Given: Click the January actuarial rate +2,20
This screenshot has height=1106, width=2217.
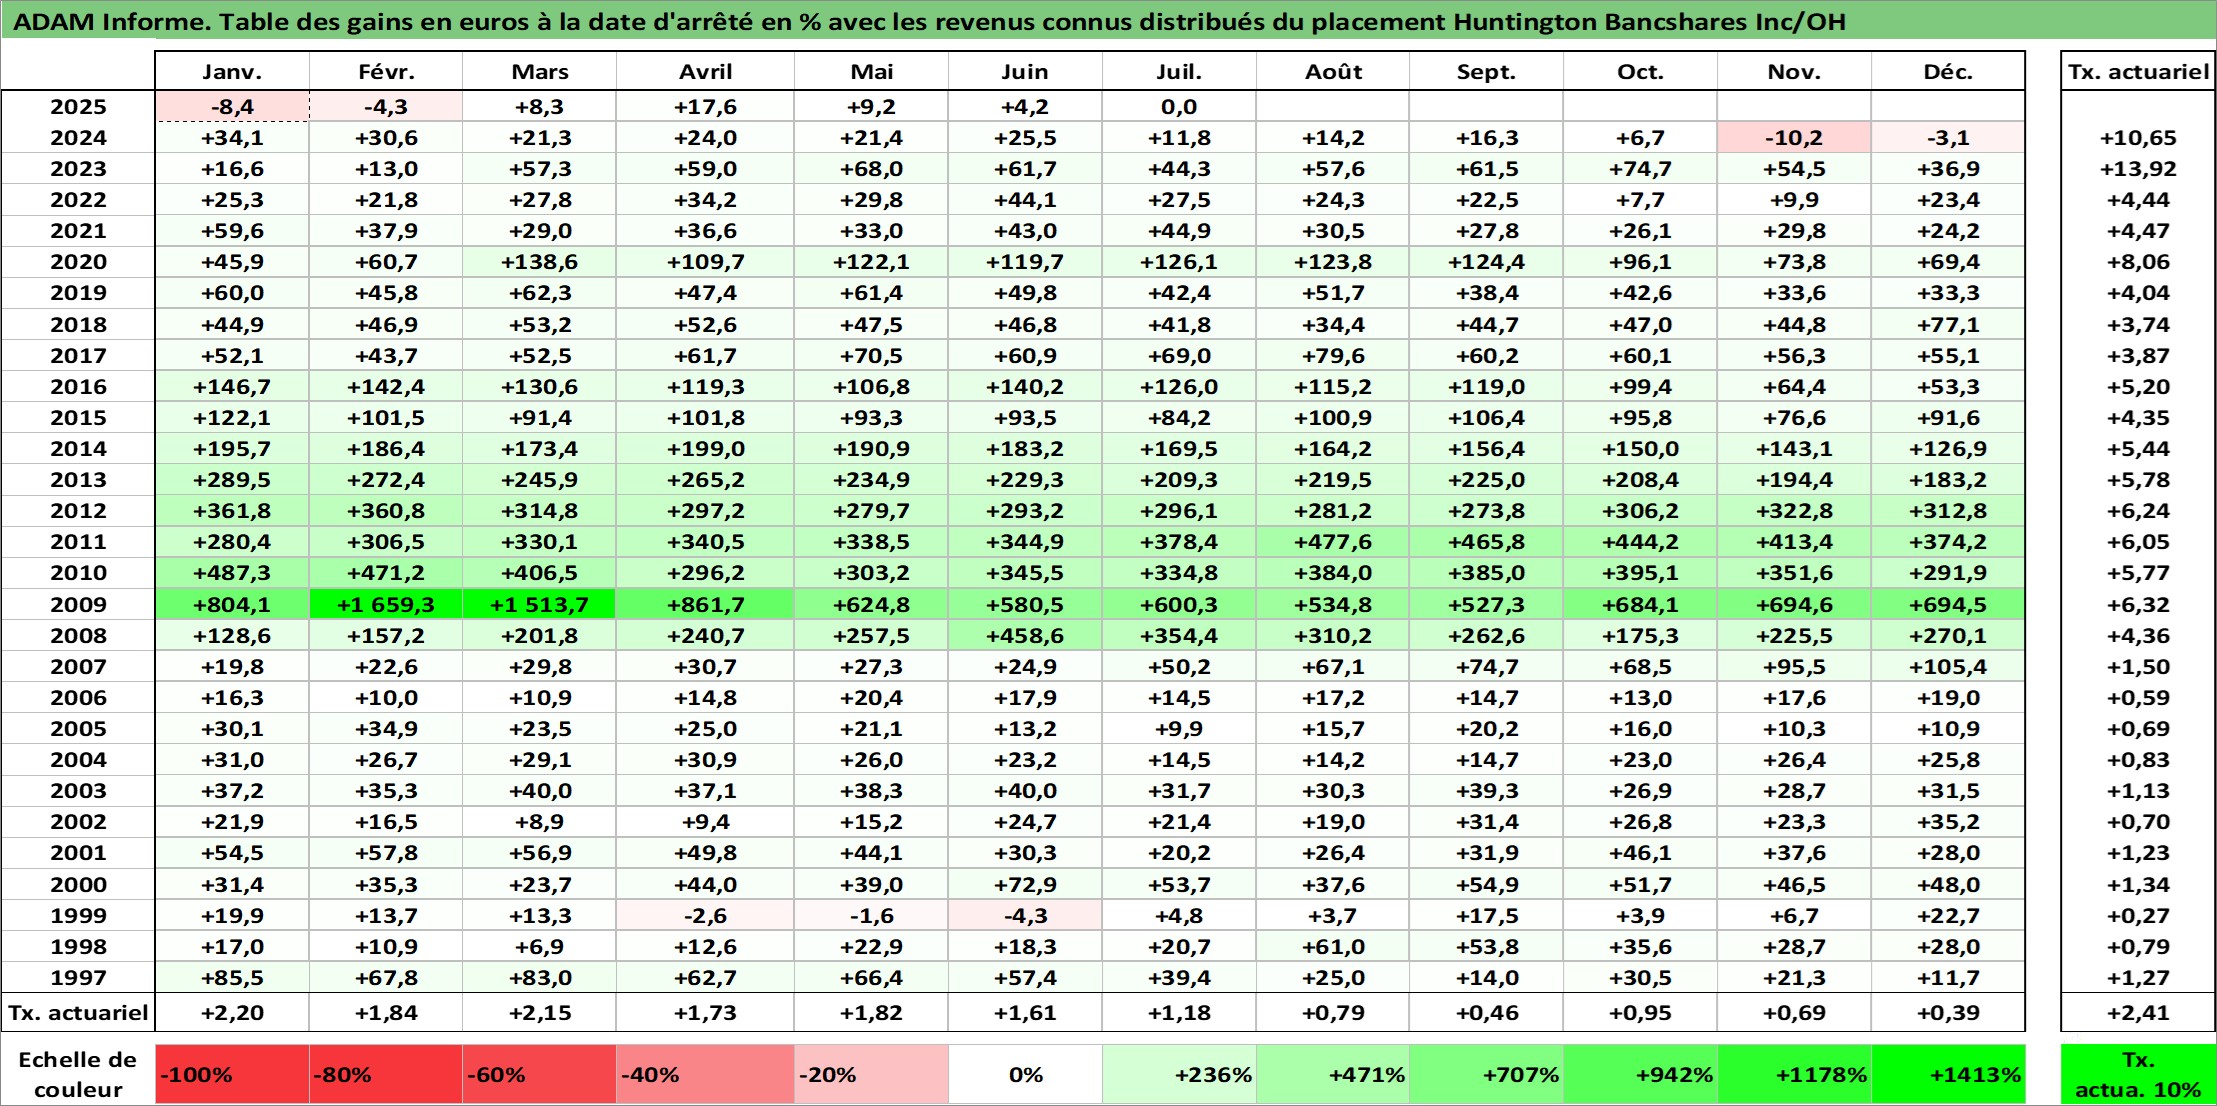Looking at the screenshot, I should click(x=232, y=1013).
